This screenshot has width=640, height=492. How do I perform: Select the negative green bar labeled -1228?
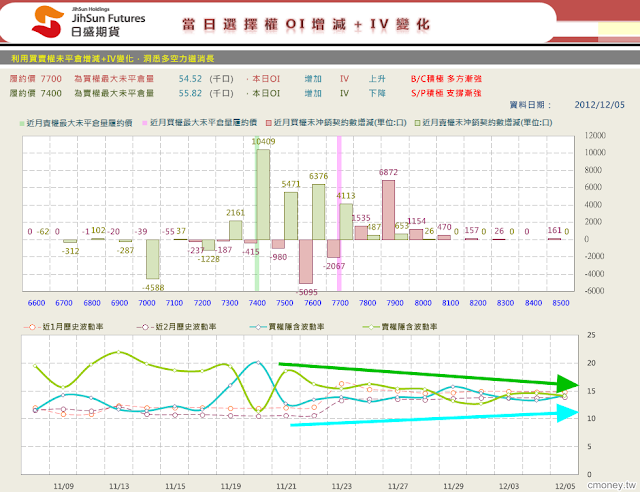point(208,245)
